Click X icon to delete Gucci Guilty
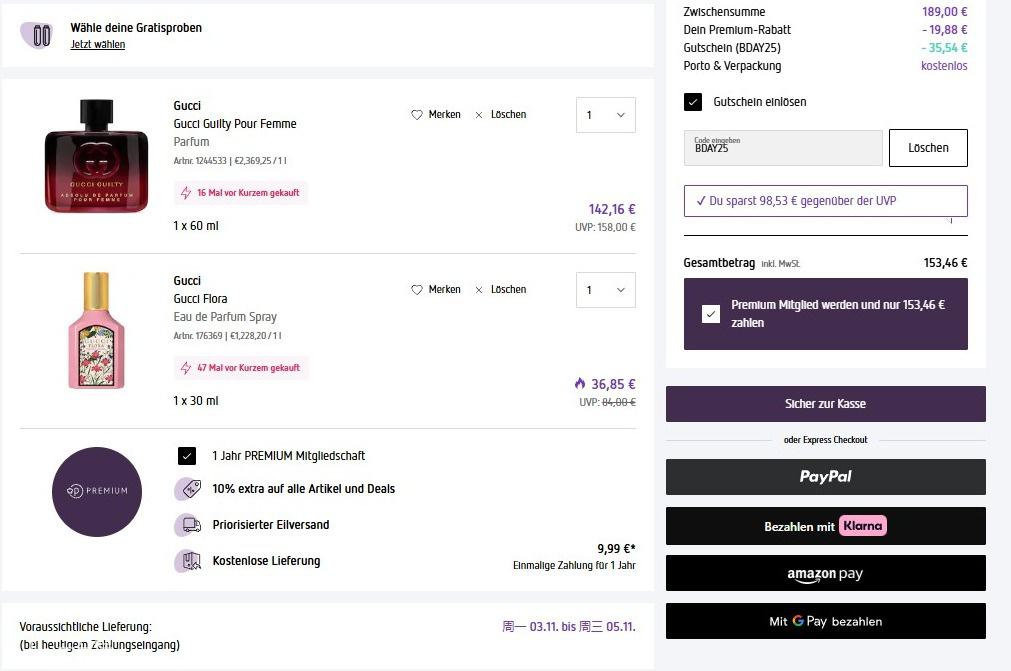Screen dimensions: 1011x671 pos(479,115)
